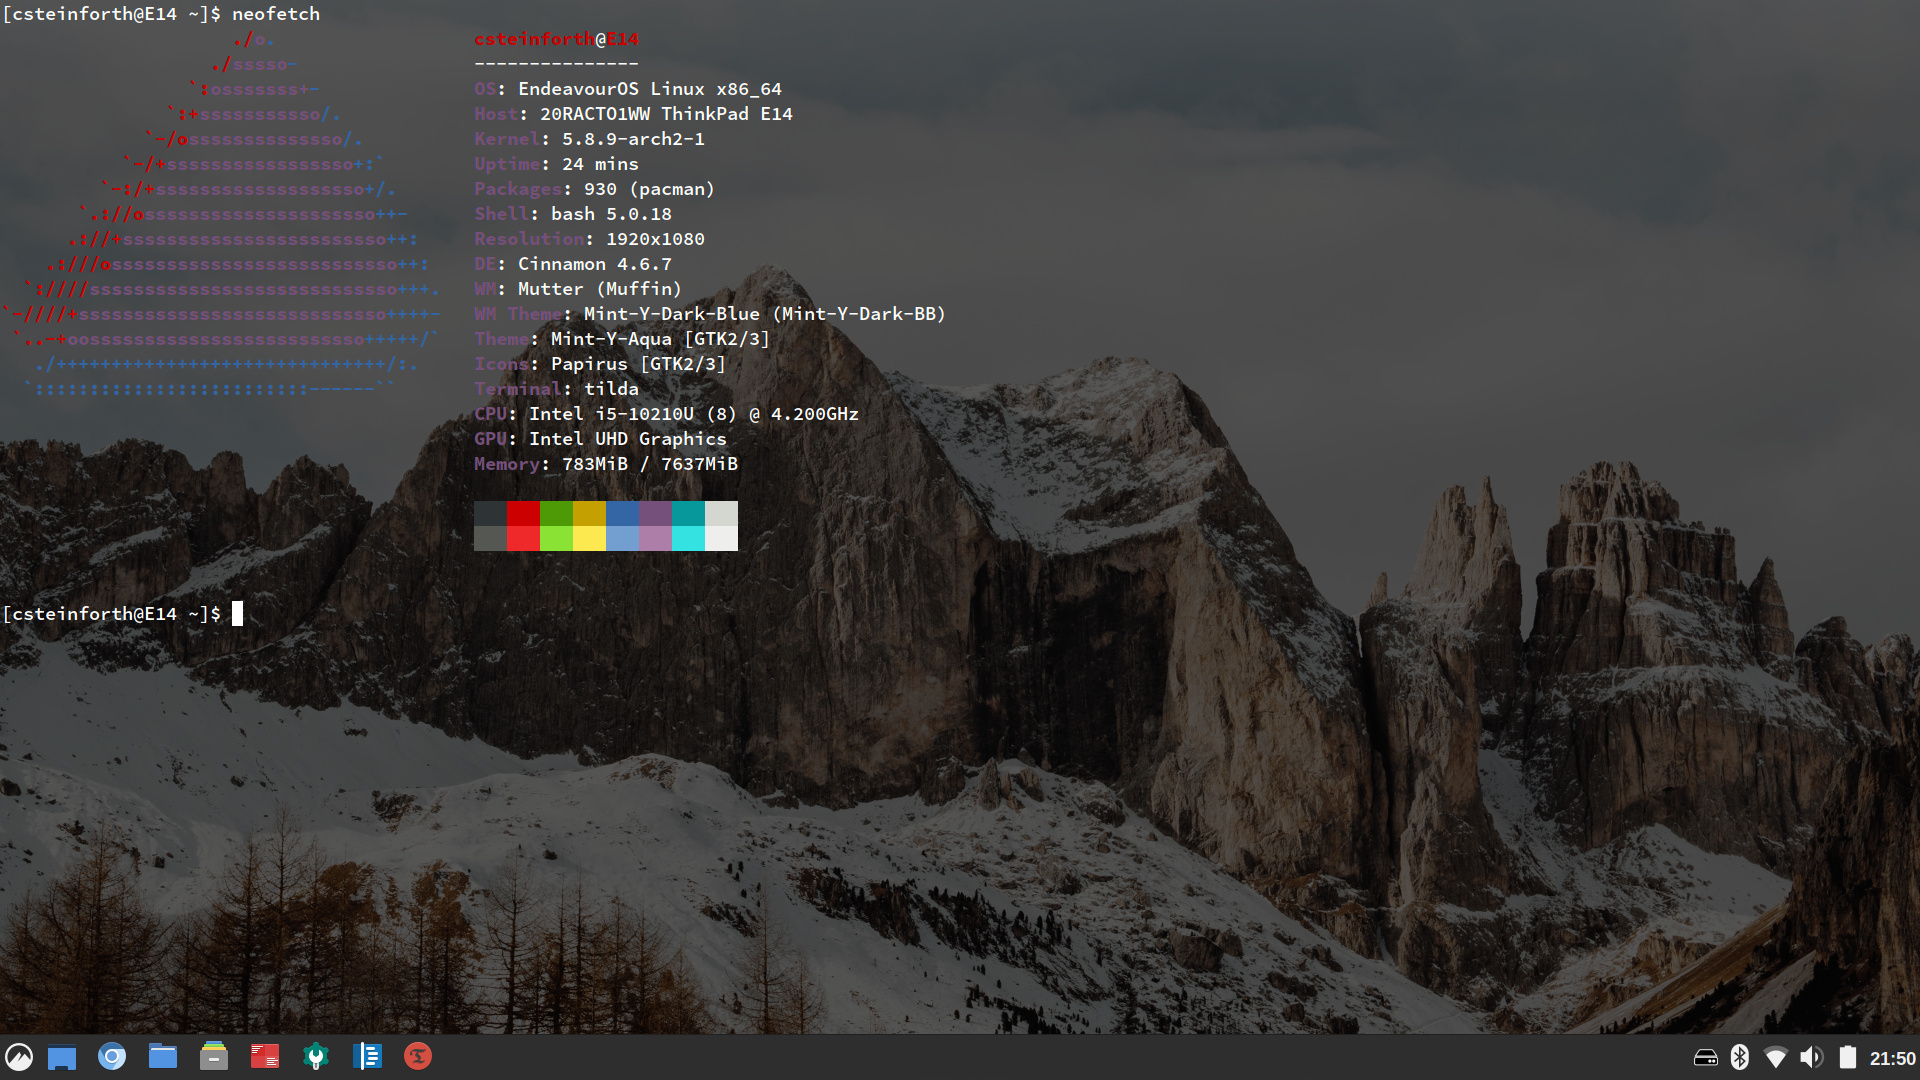
Task: Click the bright red color block
Action: pos(523,538)
